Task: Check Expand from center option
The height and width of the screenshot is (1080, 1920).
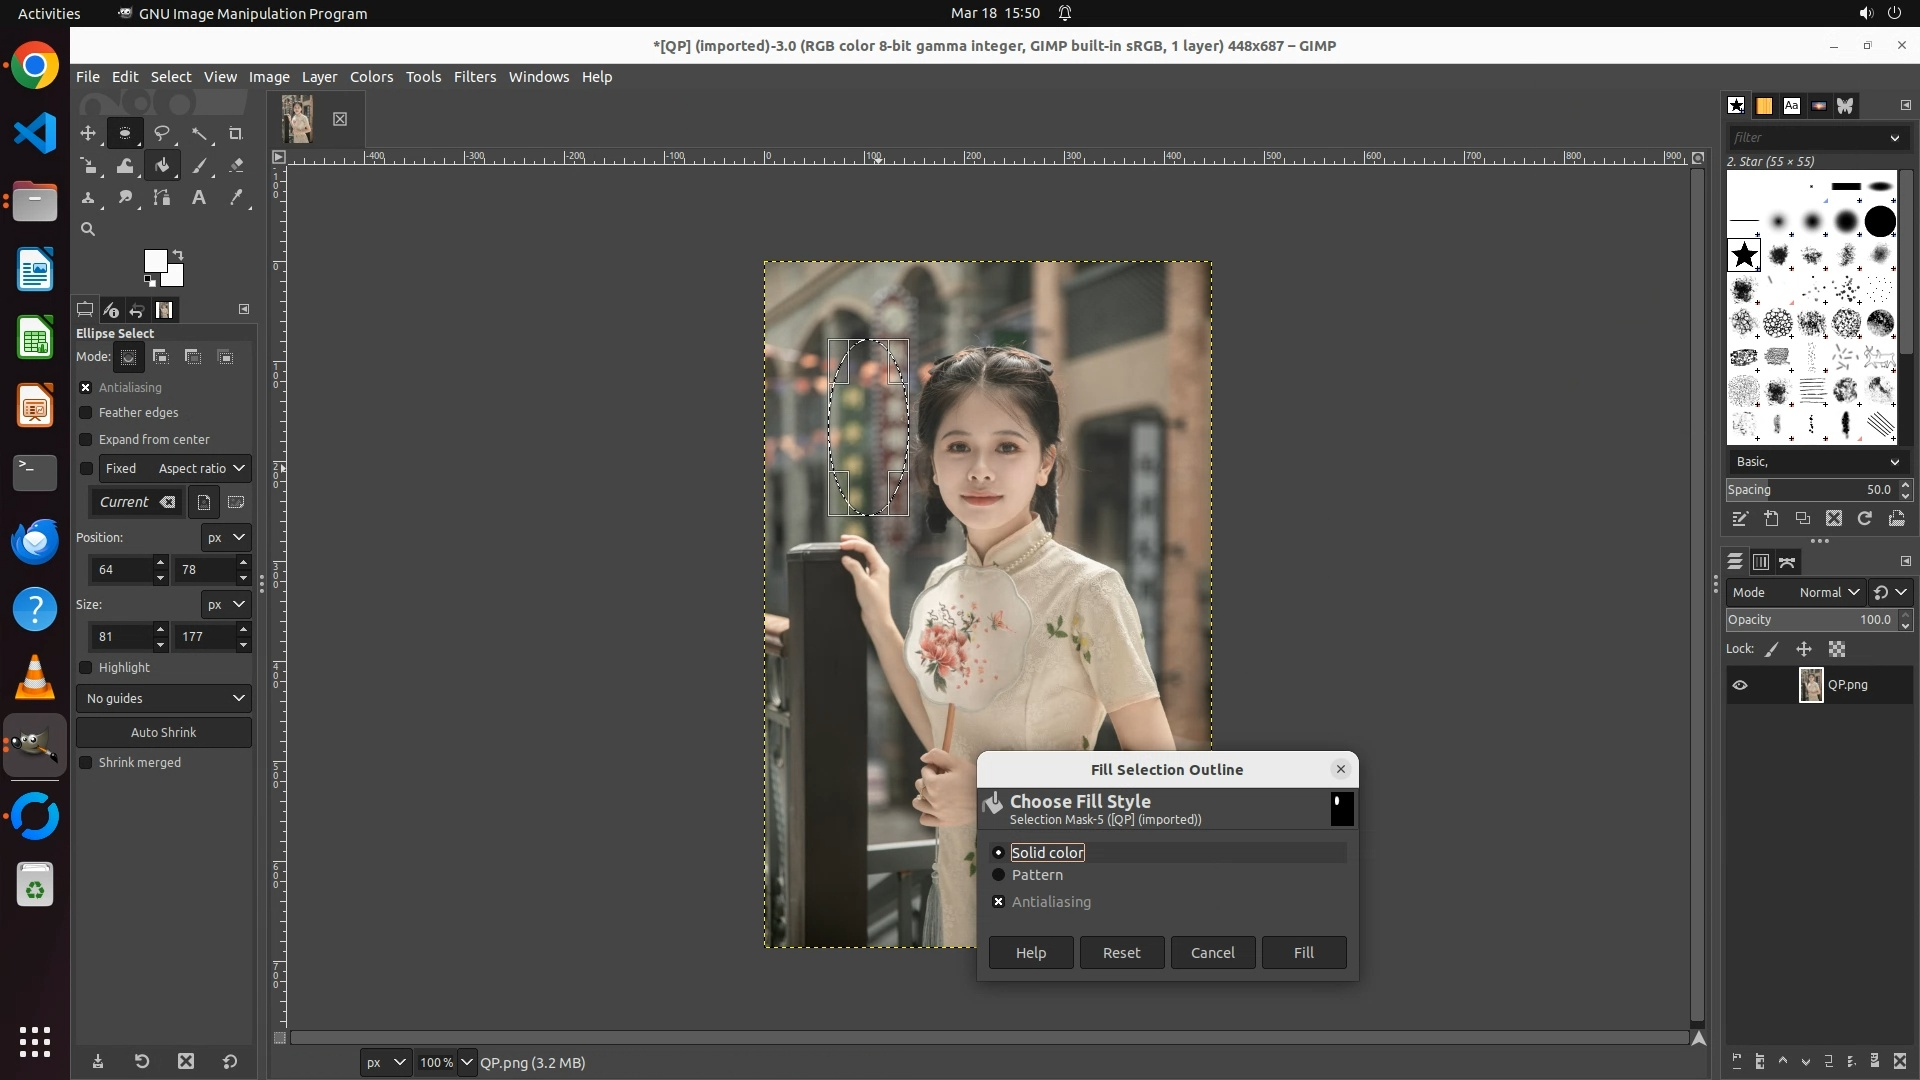Action: coord(86,440)
